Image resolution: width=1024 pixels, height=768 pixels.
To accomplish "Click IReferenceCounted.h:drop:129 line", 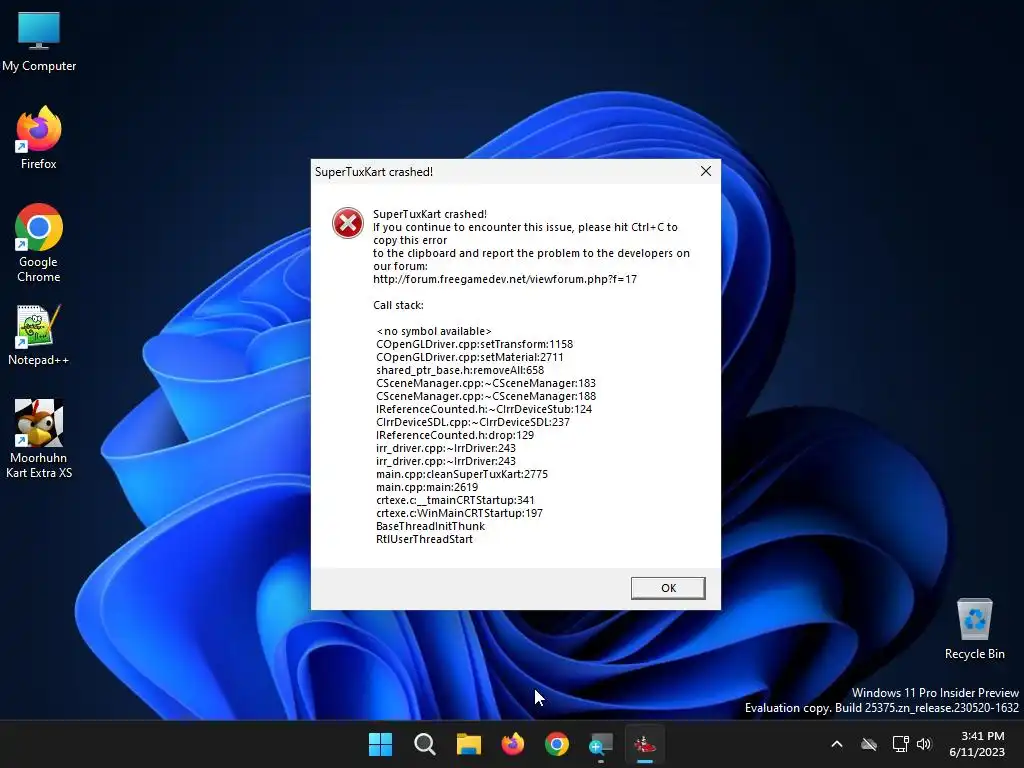I will [455, 436].
